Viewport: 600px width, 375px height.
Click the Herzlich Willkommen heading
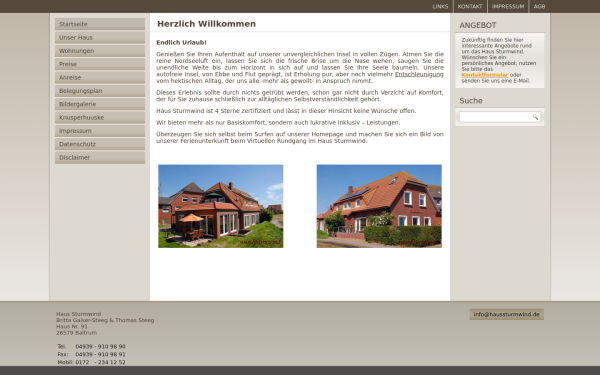[206, 24]
